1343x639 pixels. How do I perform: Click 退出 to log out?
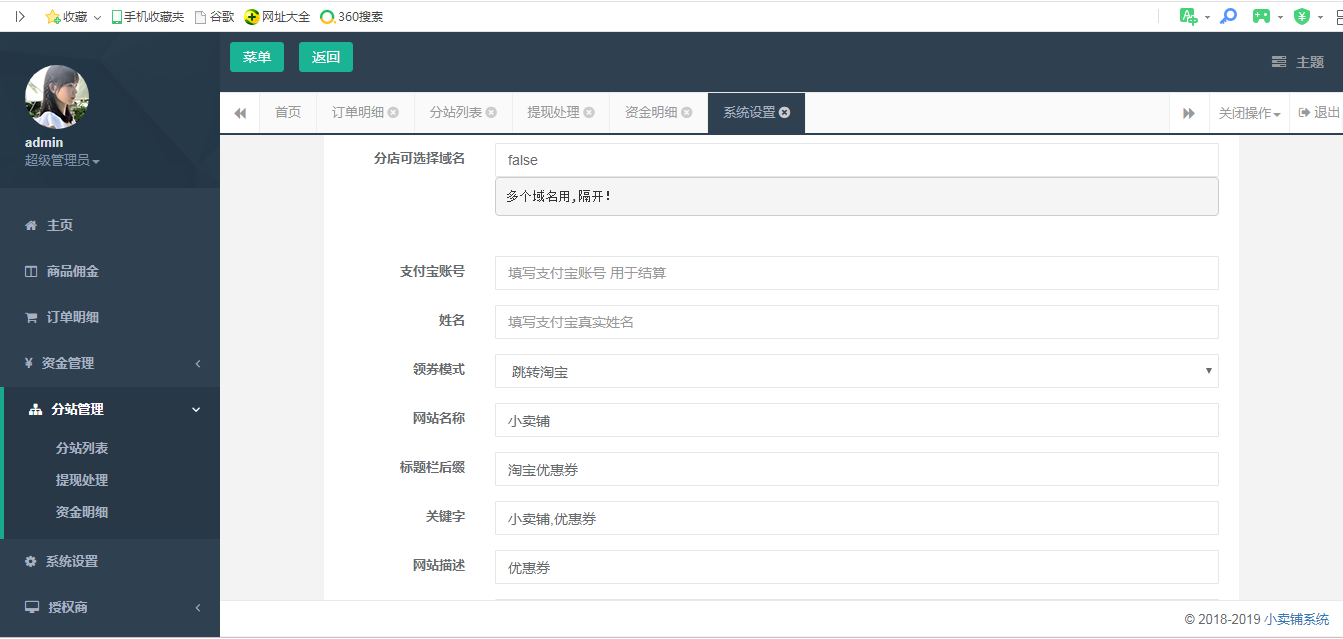1319,113
